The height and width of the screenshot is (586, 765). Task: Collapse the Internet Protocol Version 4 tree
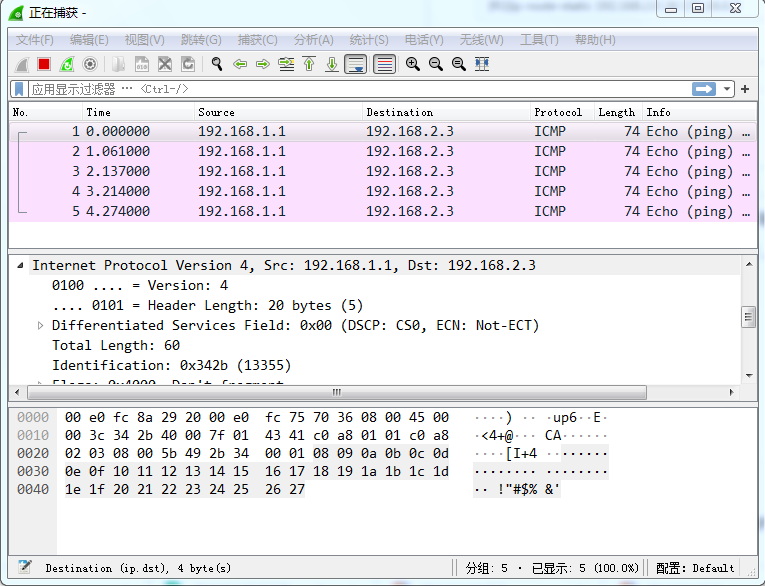[x=20, y=265]
